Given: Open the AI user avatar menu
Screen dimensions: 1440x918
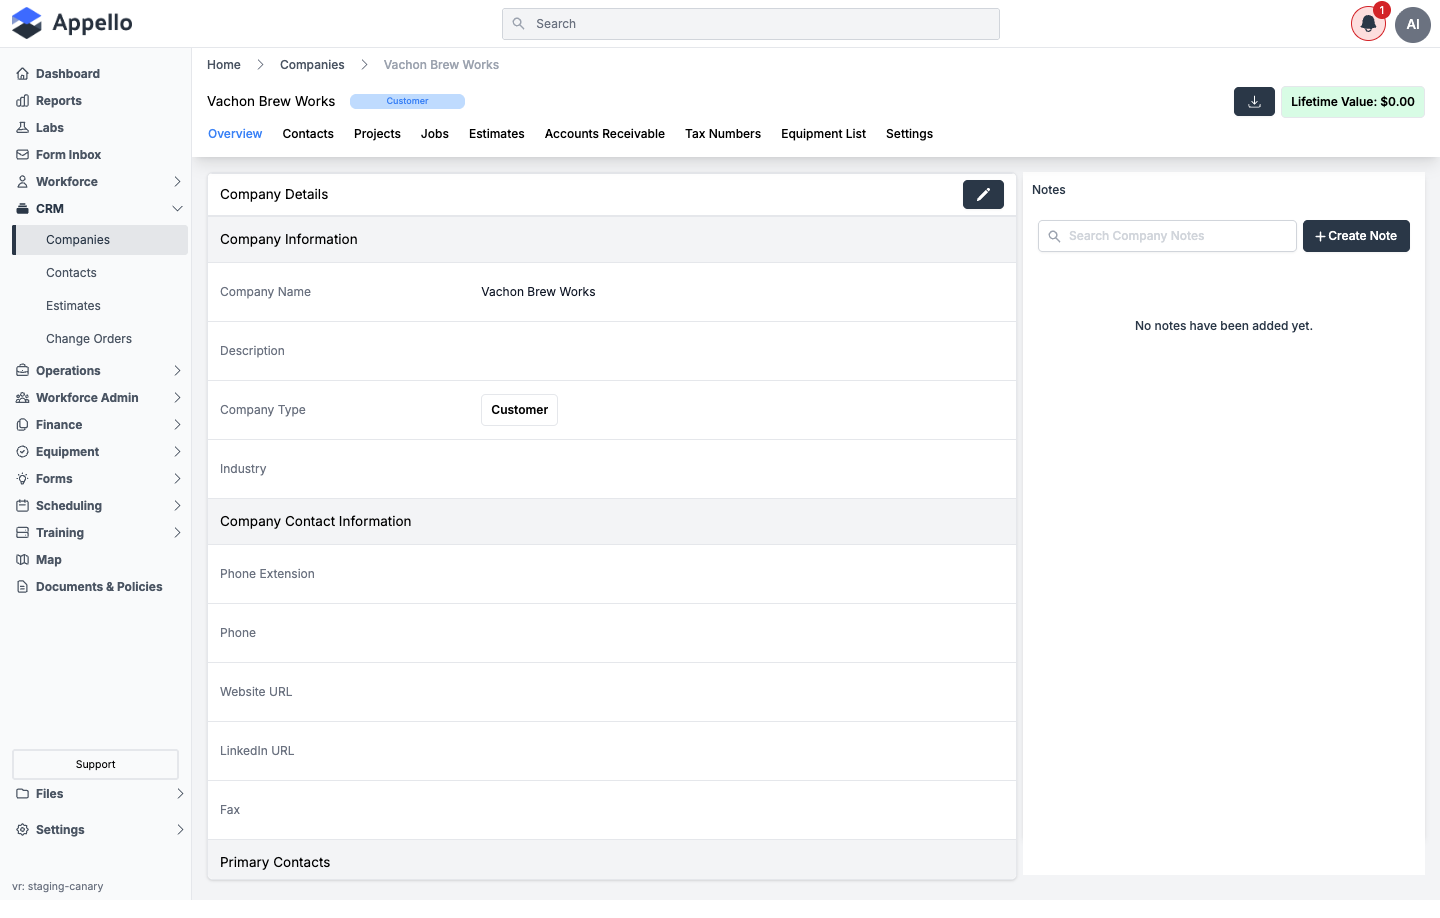Looking at the screenshot, I should click(1413, 24).
